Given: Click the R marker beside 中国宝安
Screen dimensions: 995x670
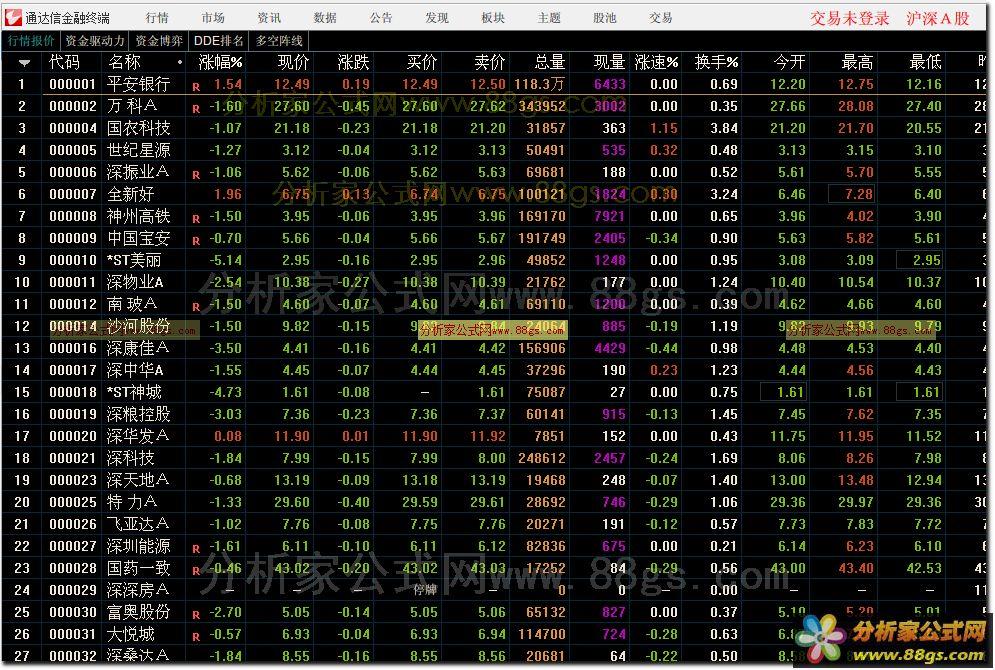Looking at the screenshot, I should 196,241.
